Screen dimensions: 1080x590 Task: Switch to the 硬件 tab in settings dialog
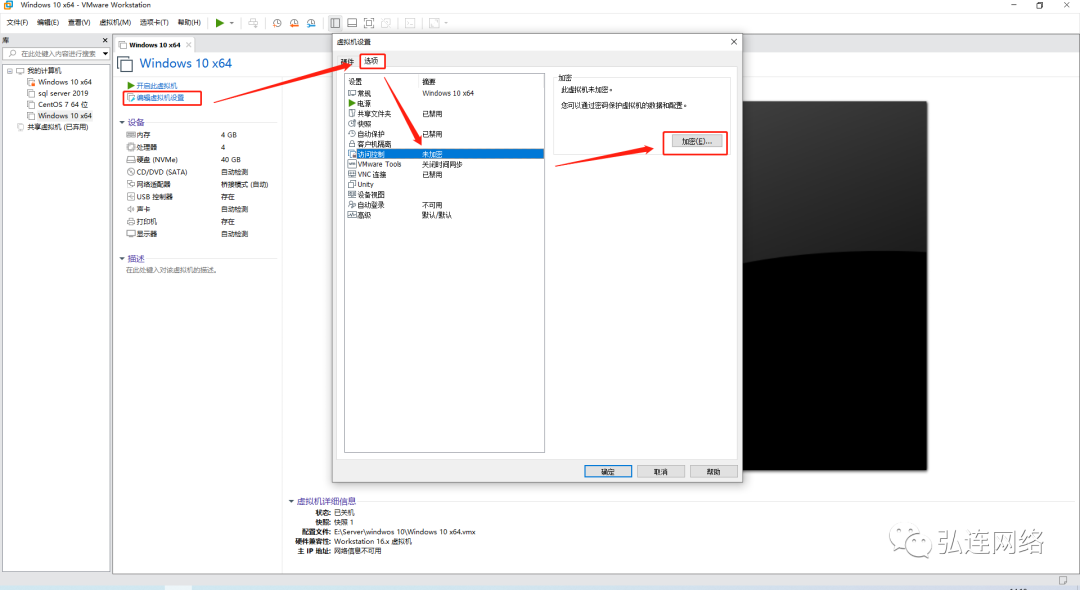pos(347,62)
